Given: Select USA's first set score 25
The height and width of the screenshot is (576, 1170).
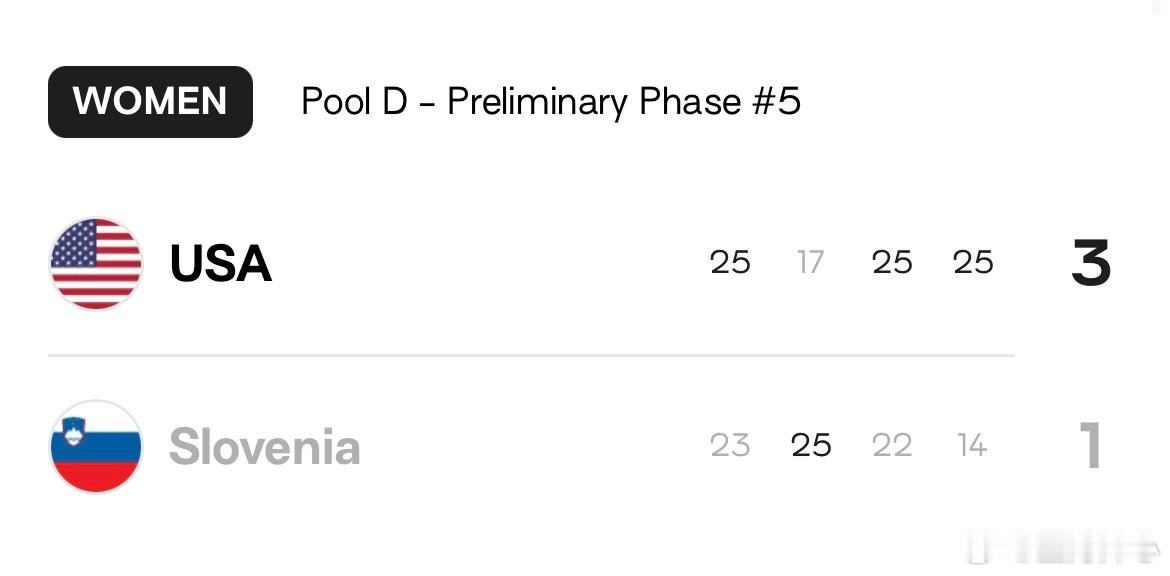Looking at the screenshot, I should pos(730,263).
